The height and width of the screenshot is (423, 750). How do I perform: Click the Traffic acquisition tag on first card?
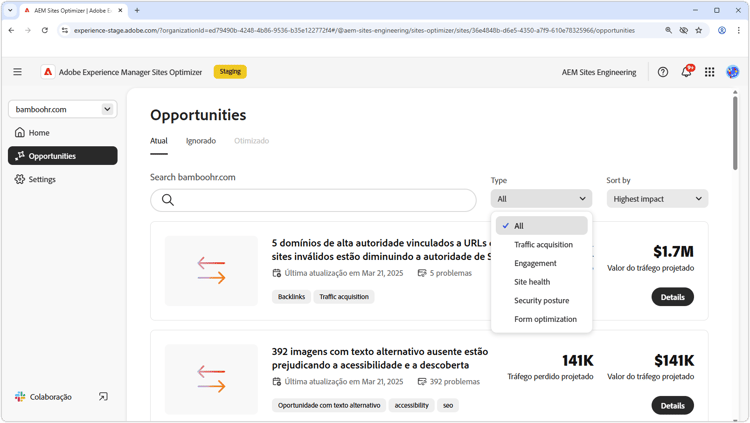pos(344,297)
